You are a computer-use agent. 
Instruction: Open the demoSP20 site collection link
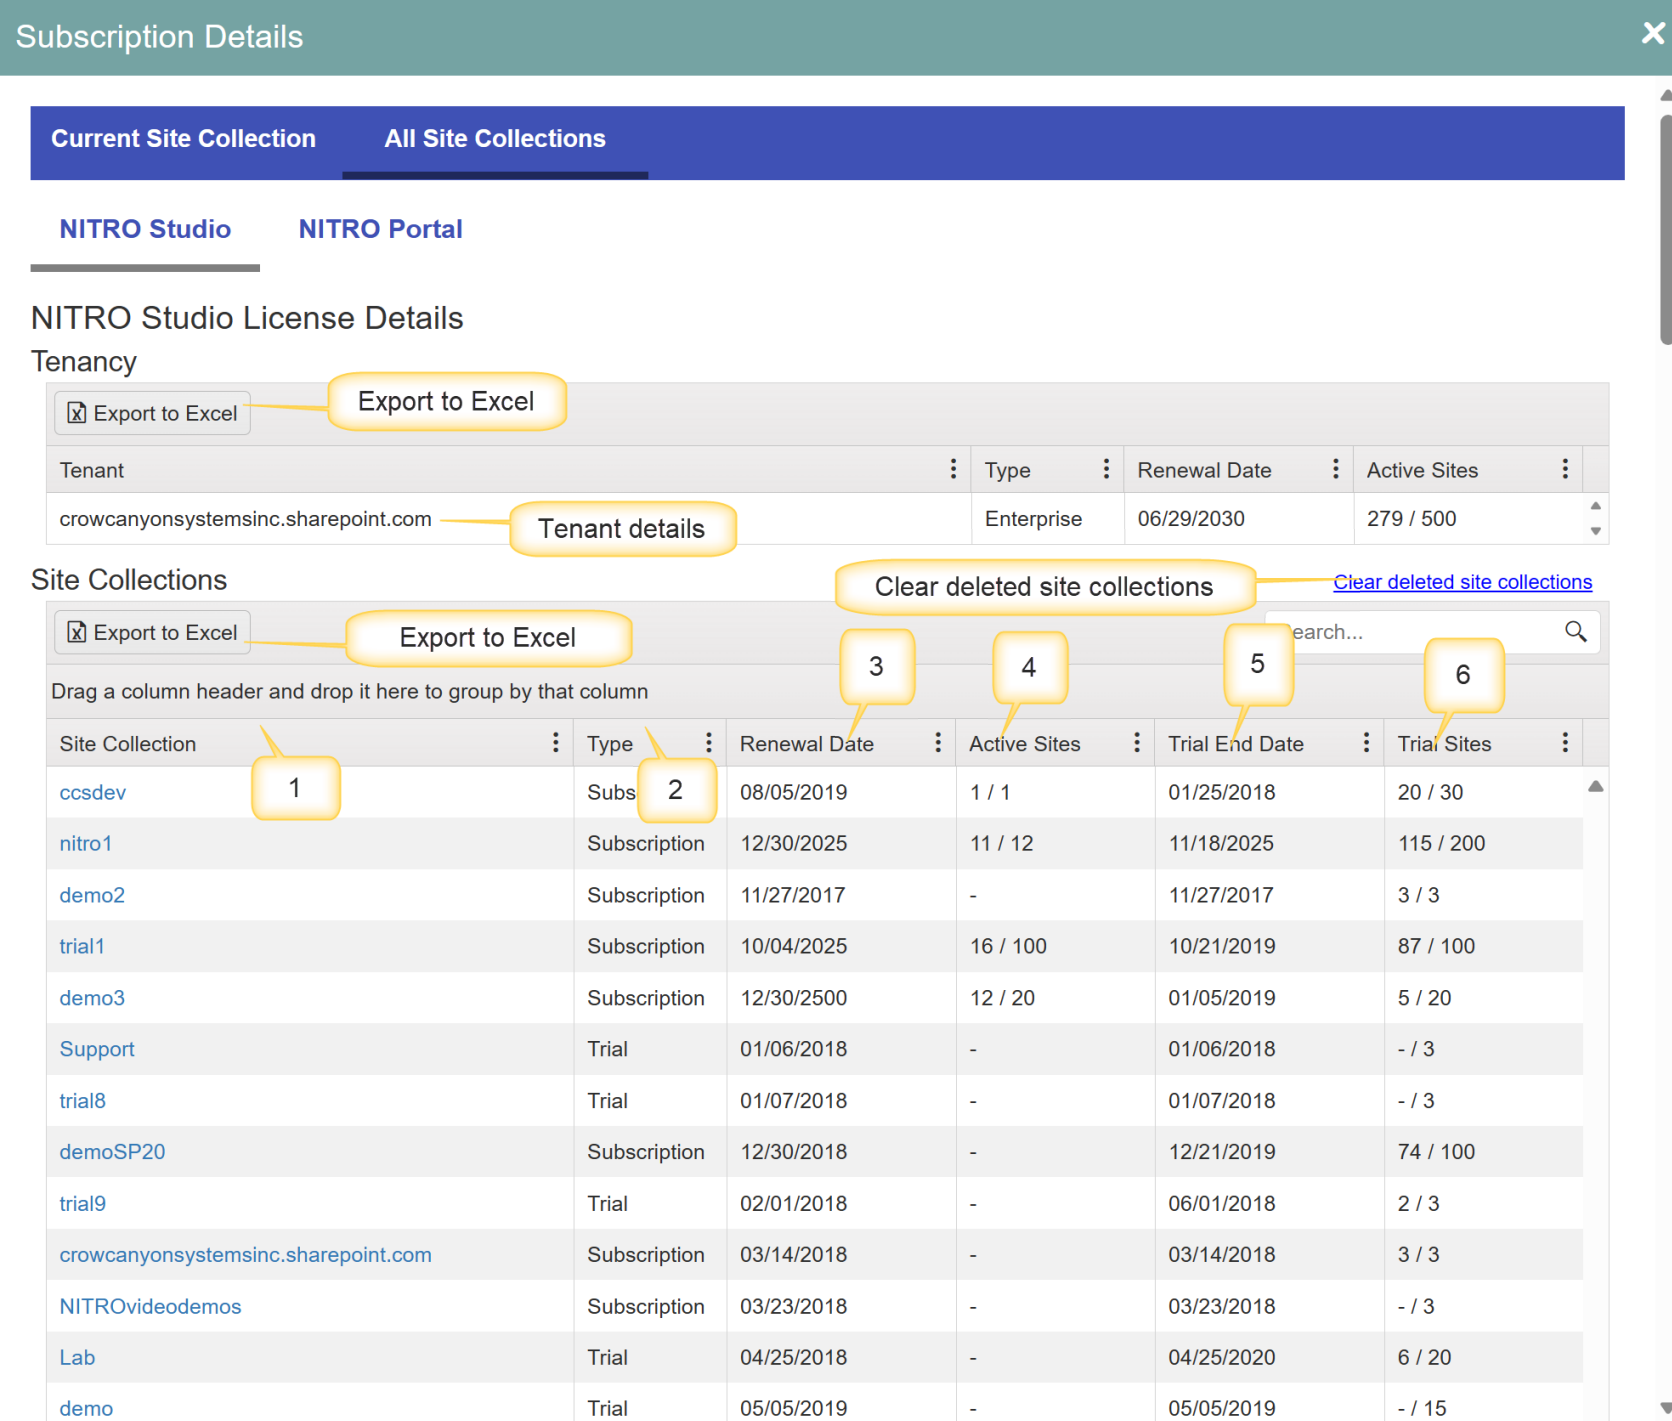[x=112, y=1152]
